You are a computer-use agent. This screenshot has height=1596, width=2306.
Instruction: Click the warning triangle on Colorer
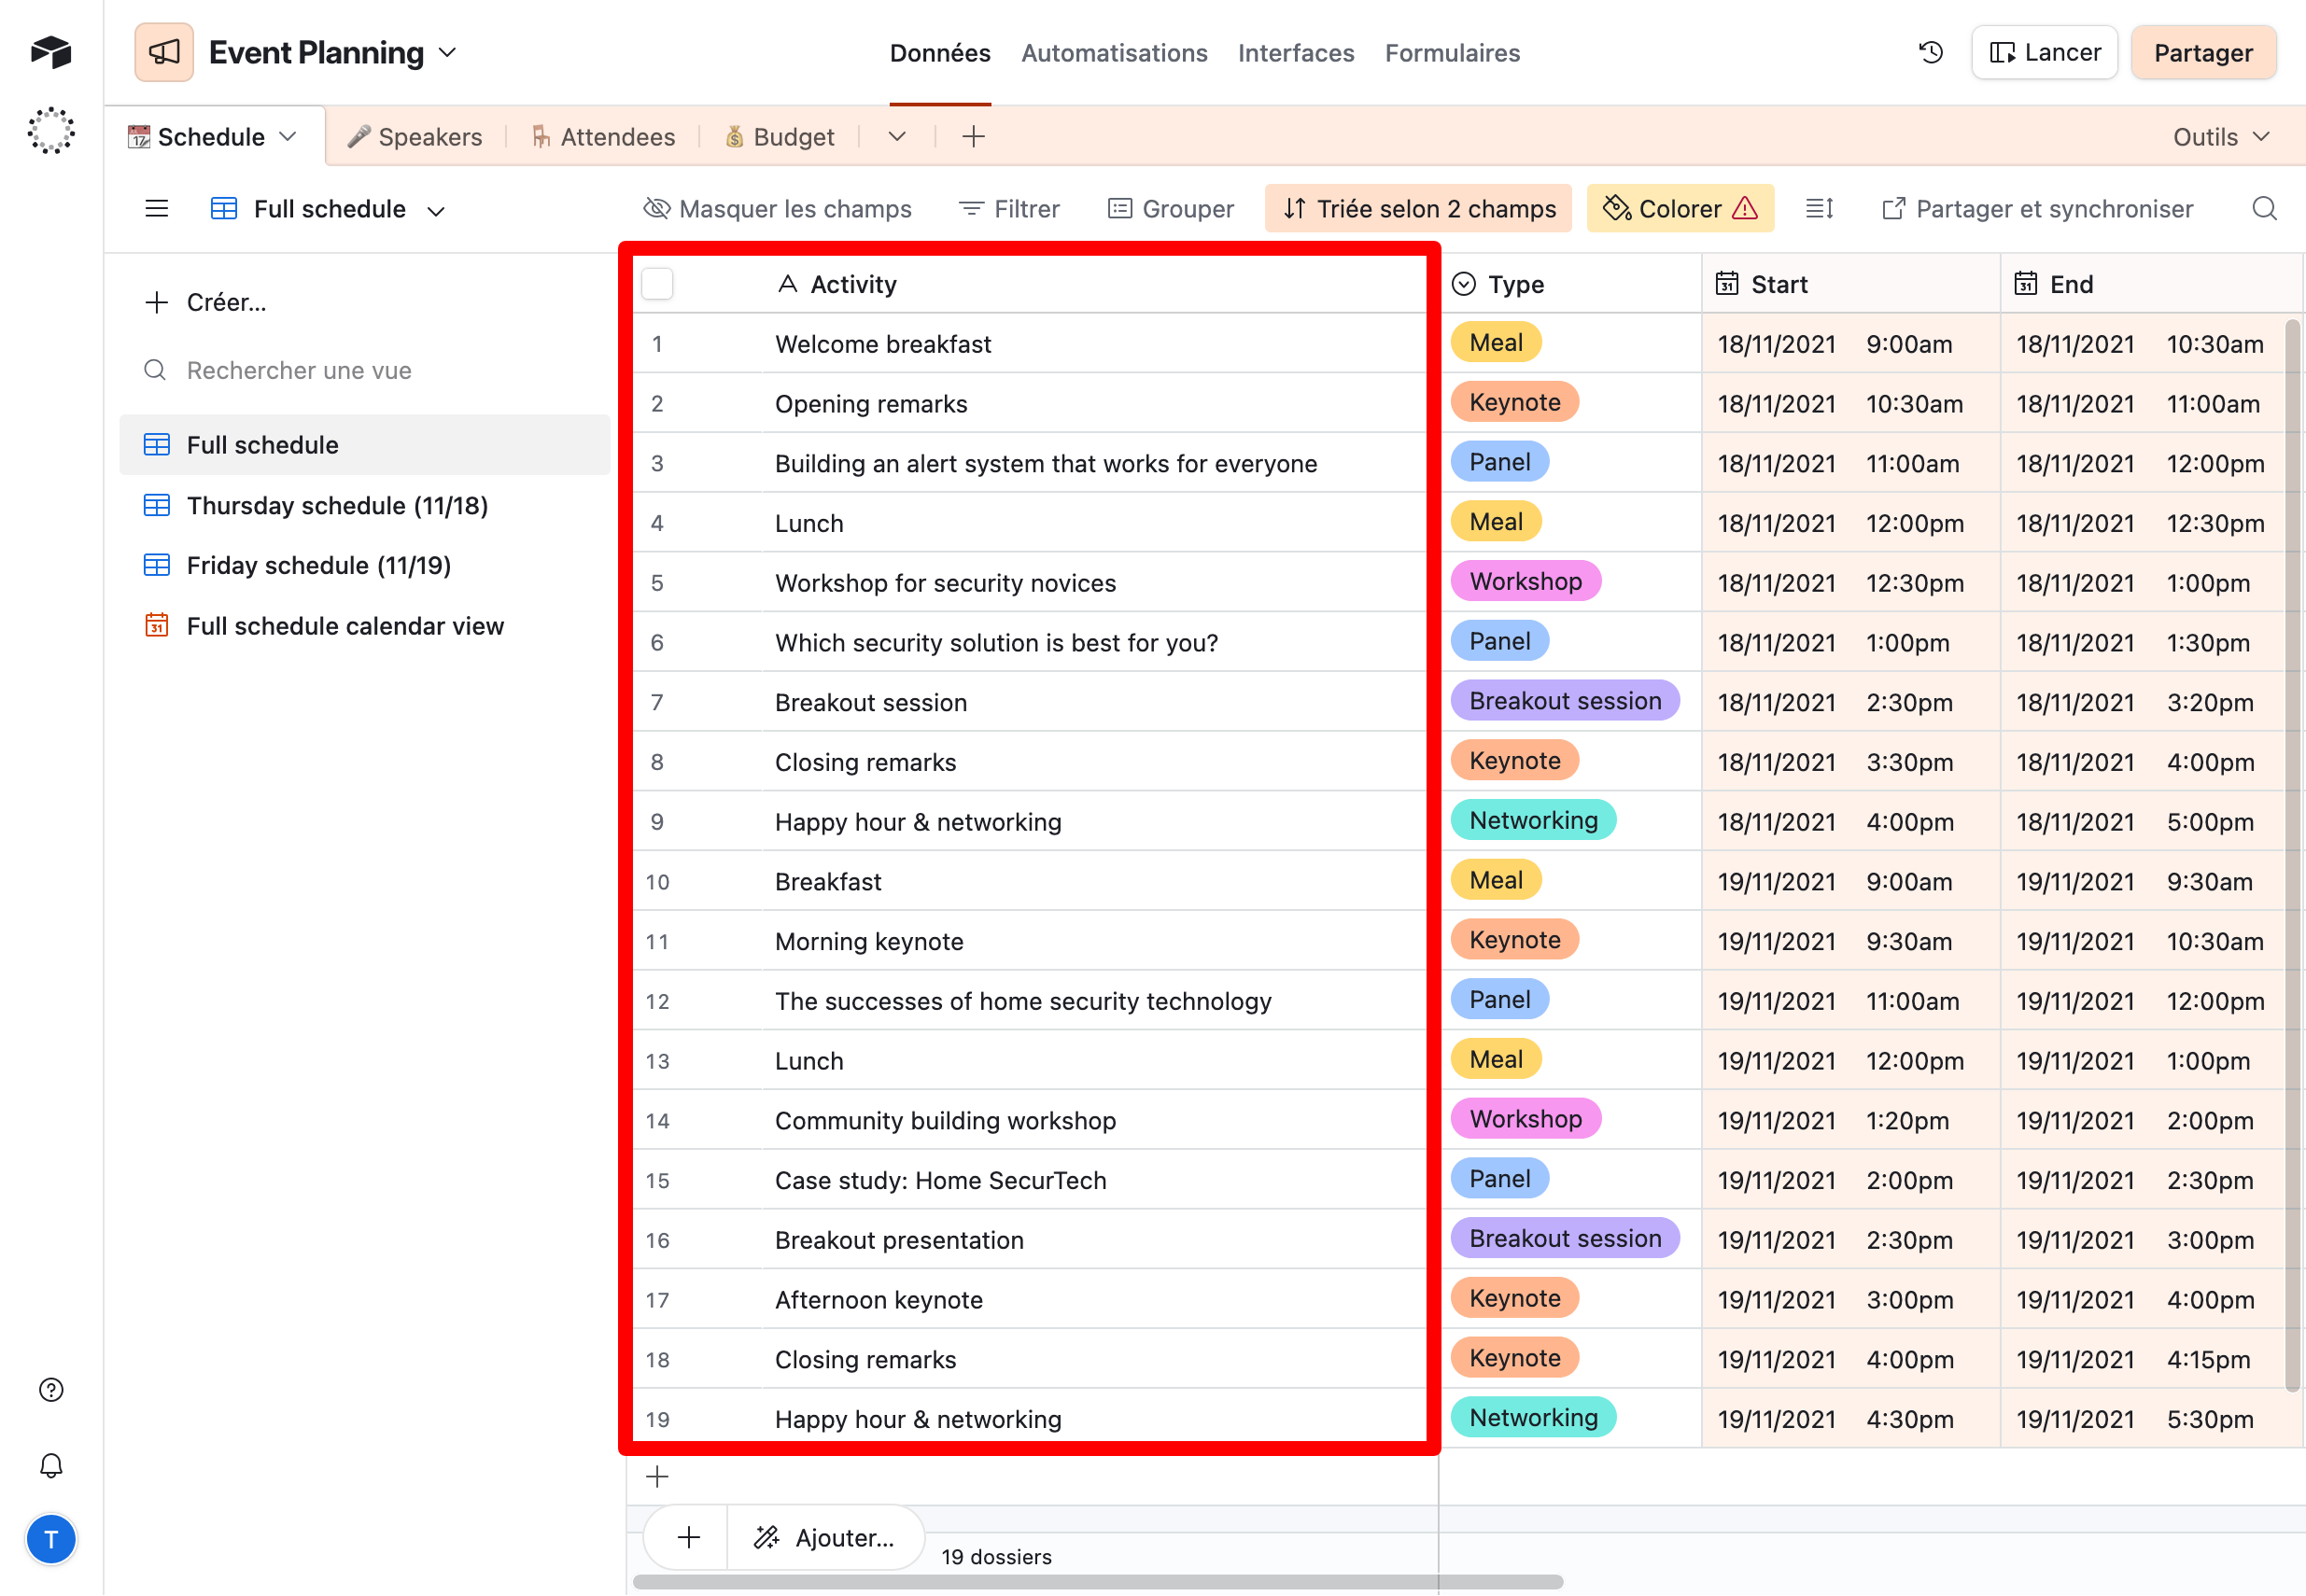[1745, 209]
